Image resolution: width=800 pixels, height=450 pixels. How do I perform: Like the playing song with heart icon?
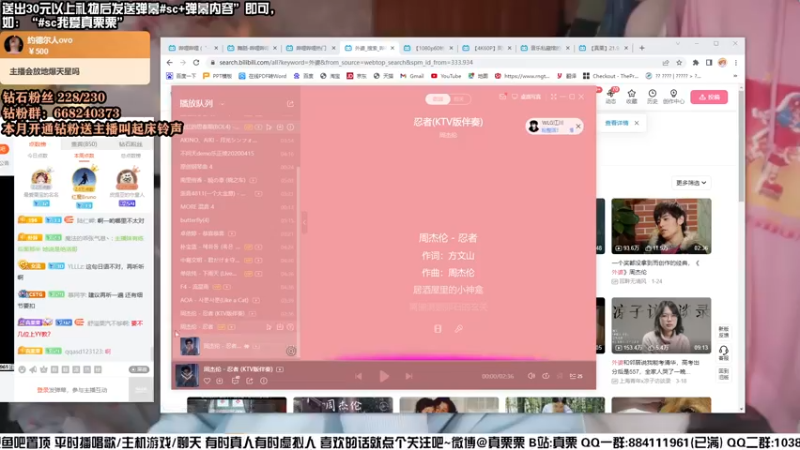(x=207, y=381)
